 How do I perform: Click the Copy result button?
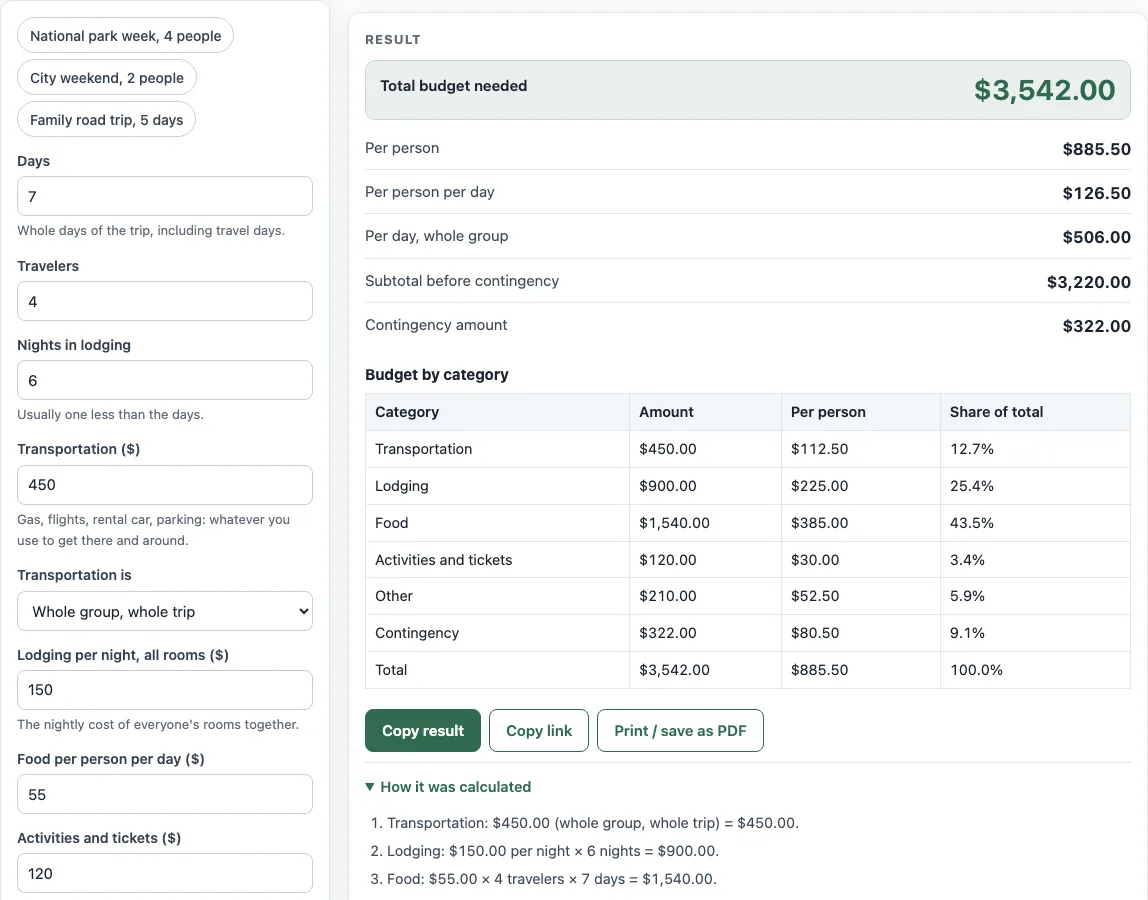tap(422, 731)
